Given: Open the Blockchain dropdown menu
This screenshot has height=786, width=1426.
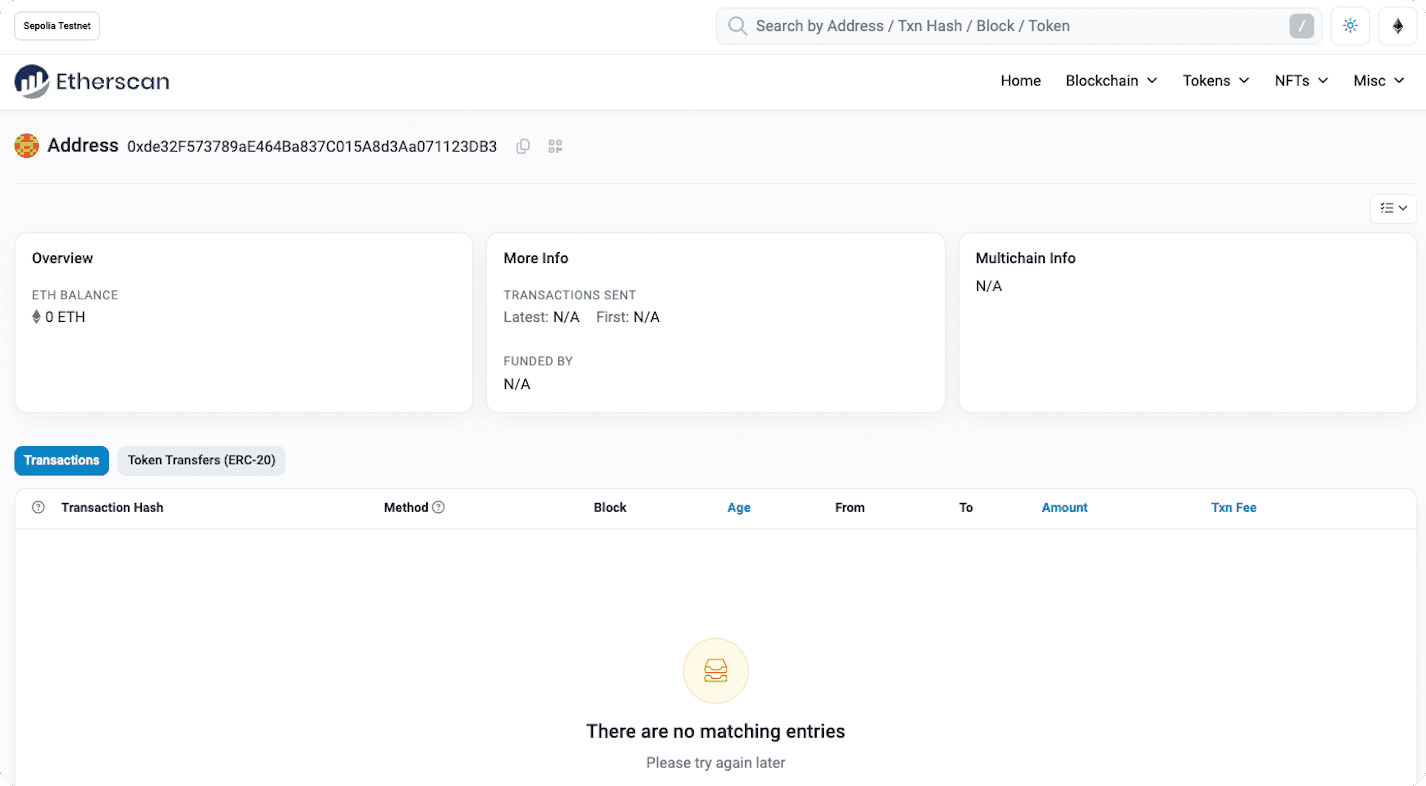Looking at the screenshot, I should (1110, 81).
